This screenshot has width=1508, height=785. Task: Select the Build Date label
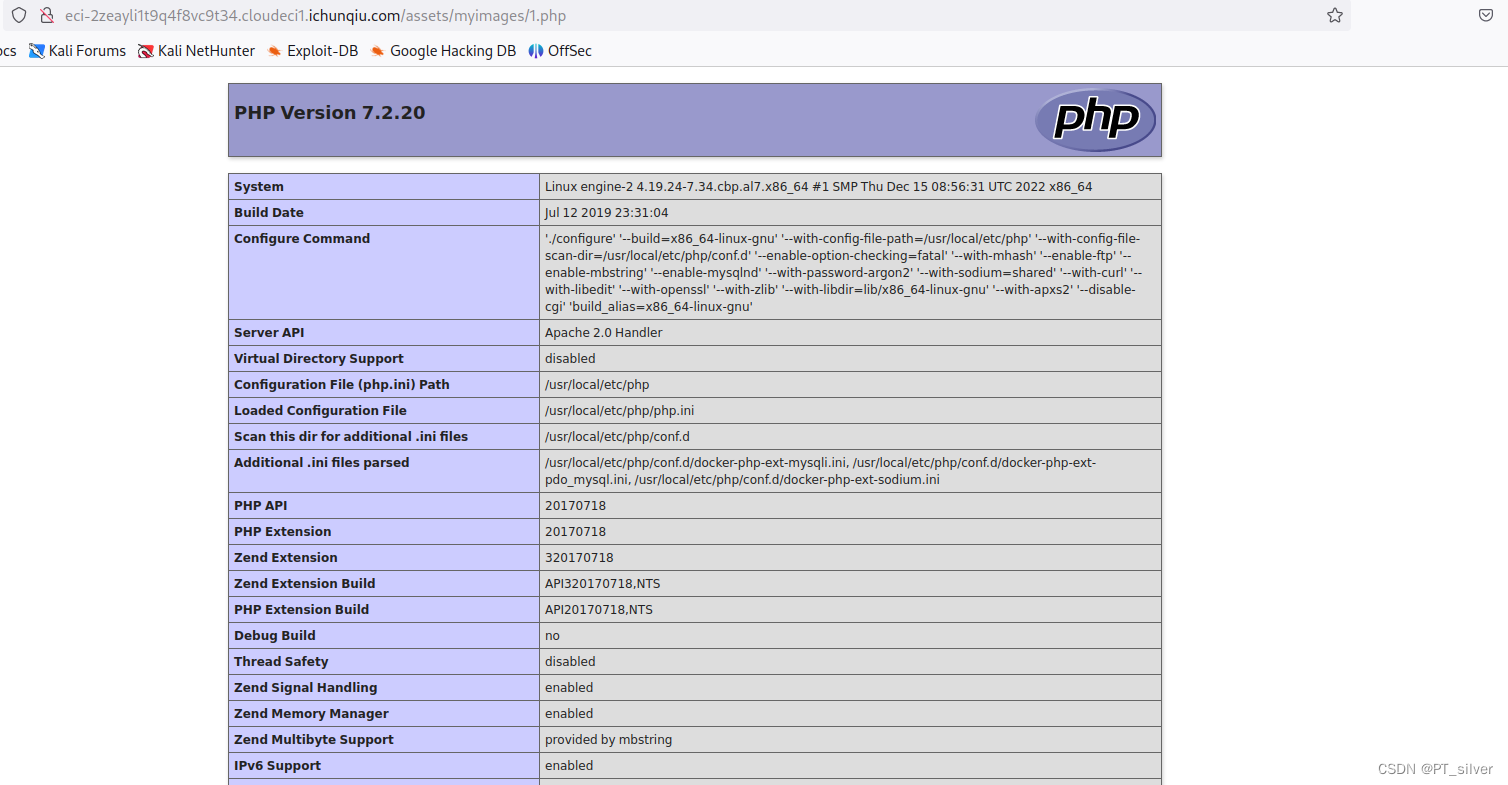(x=269, y=213)
